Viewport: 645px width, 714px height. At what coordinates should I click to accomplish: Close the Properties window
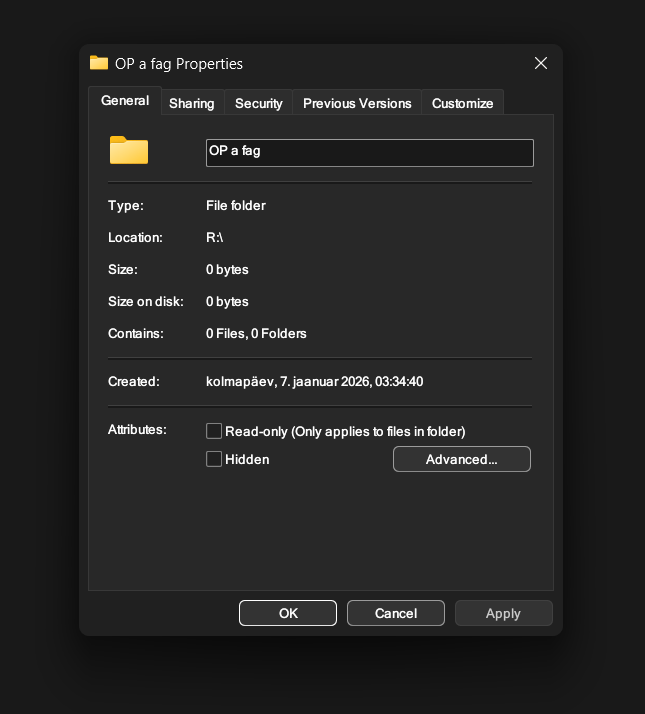[x=541, y=63]
